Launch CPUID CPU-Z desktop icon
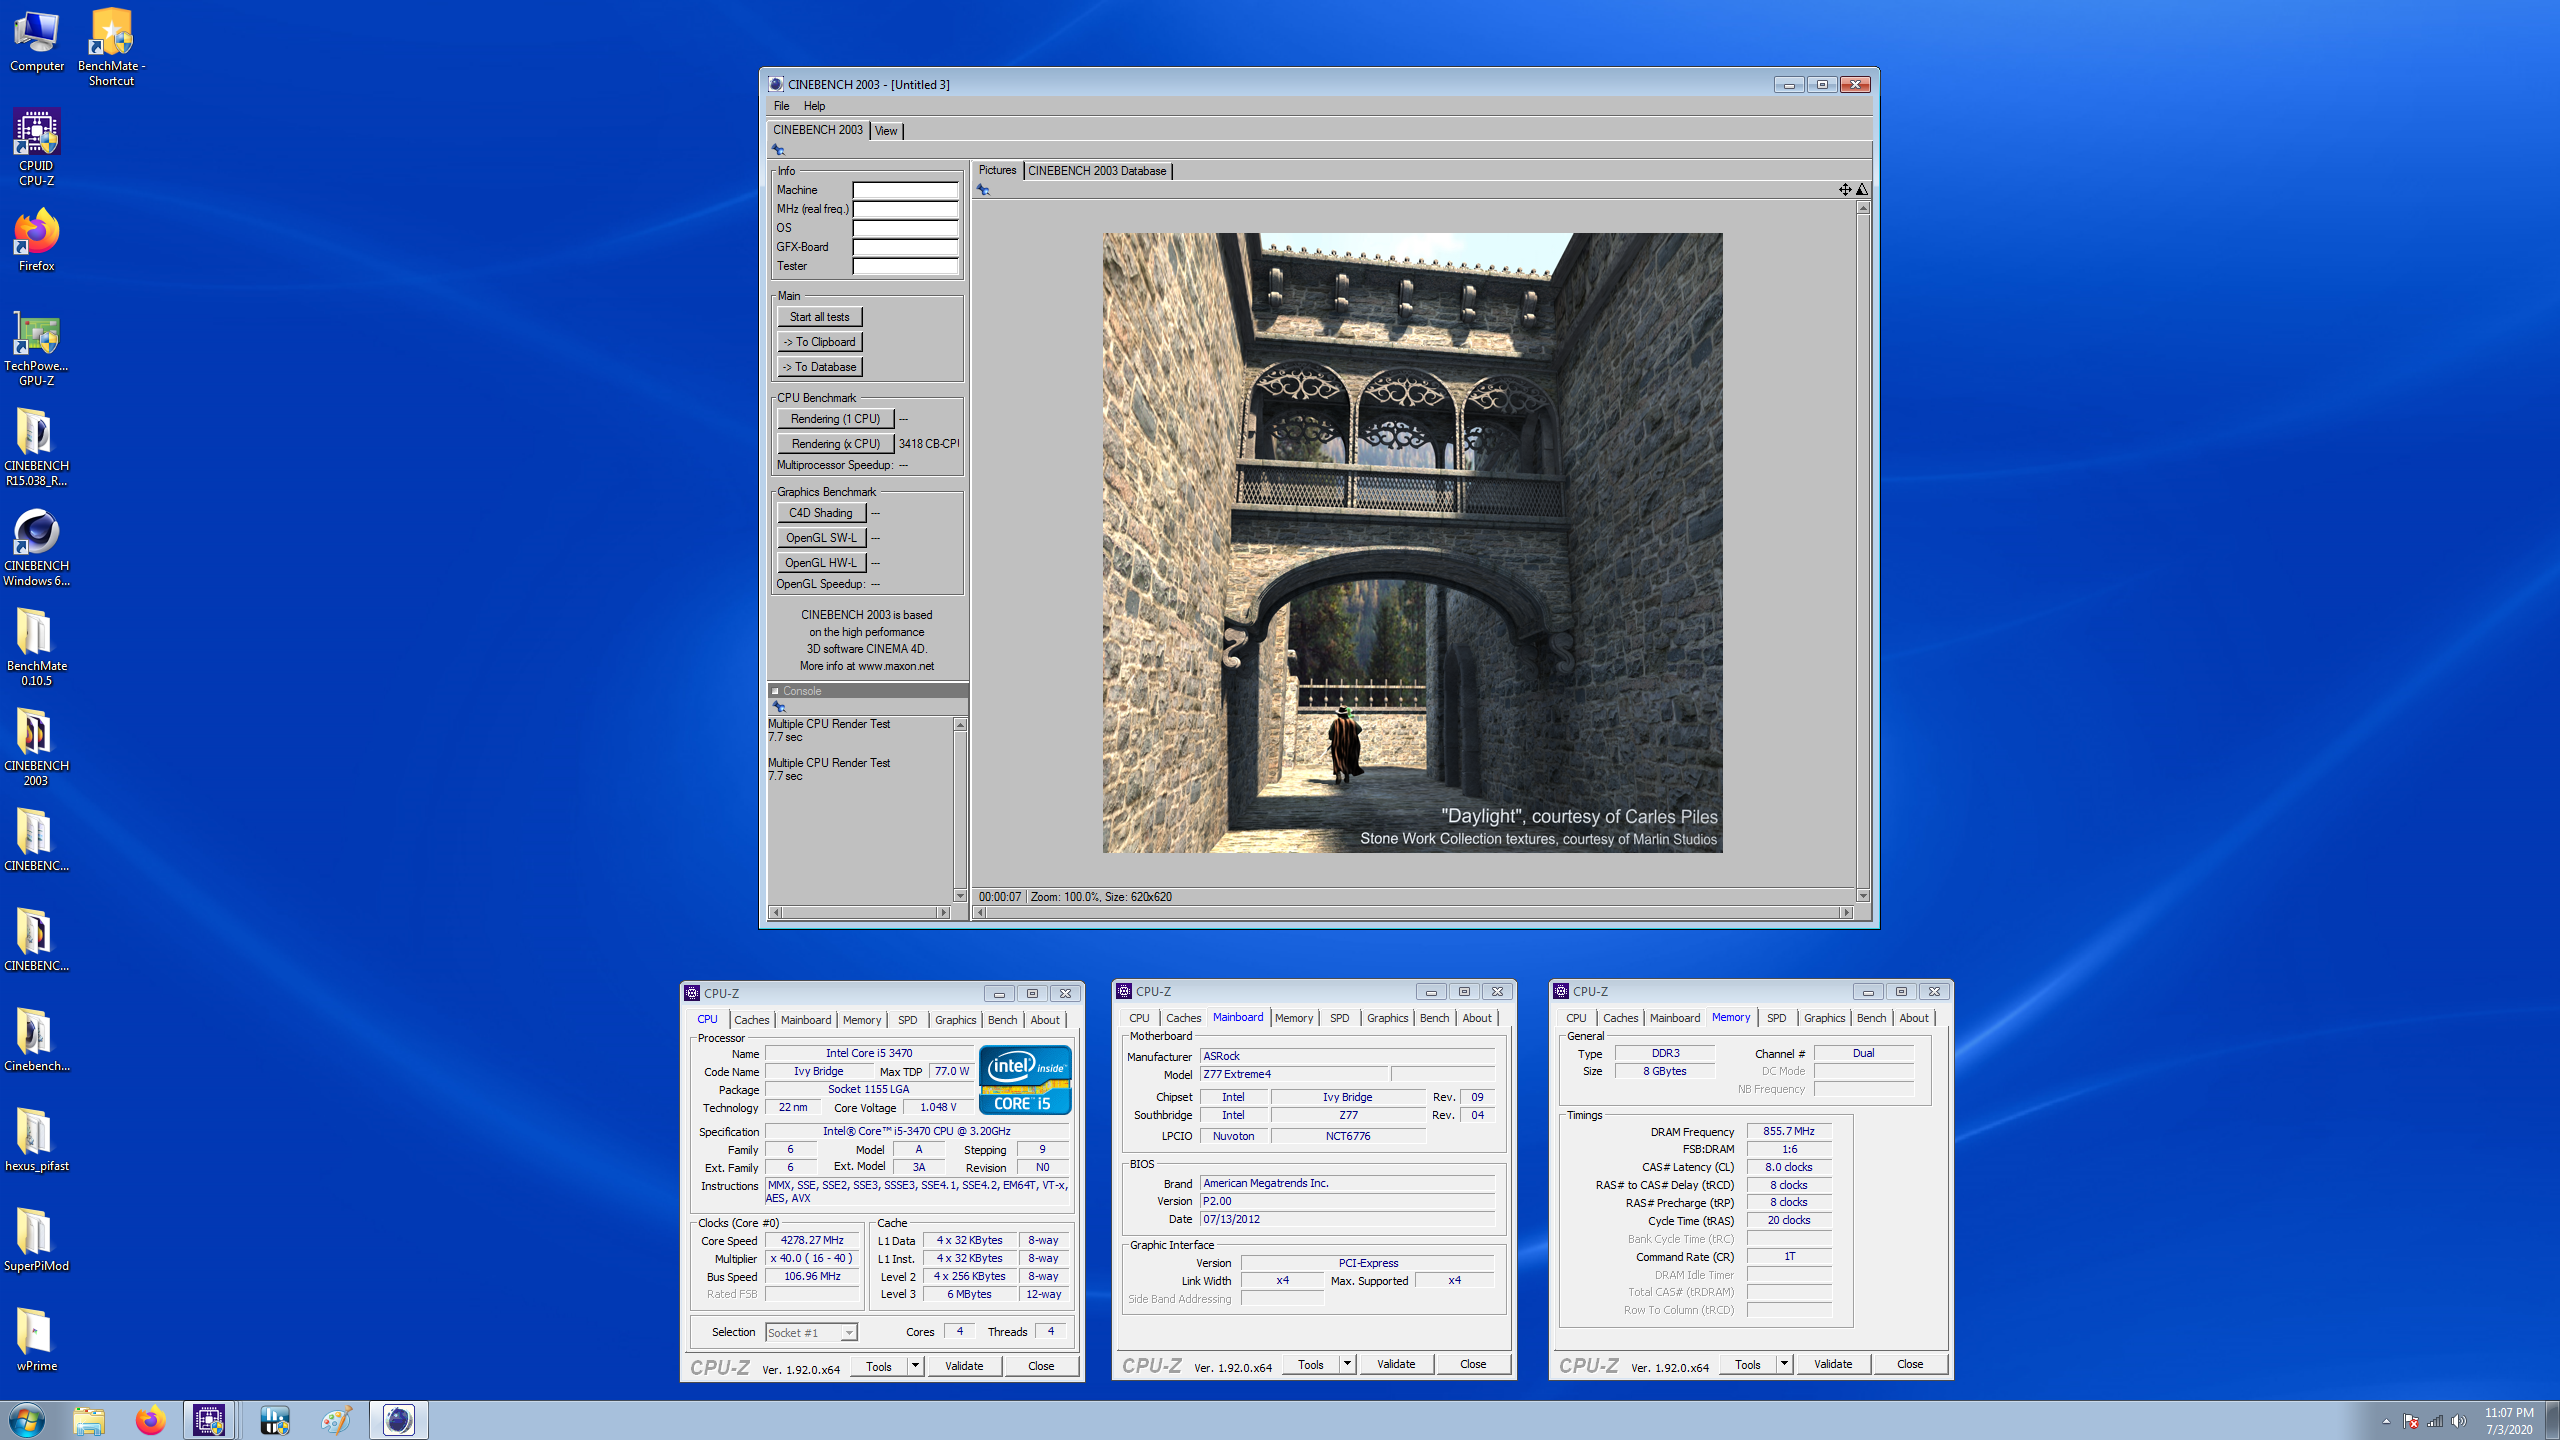 (37, 147)
